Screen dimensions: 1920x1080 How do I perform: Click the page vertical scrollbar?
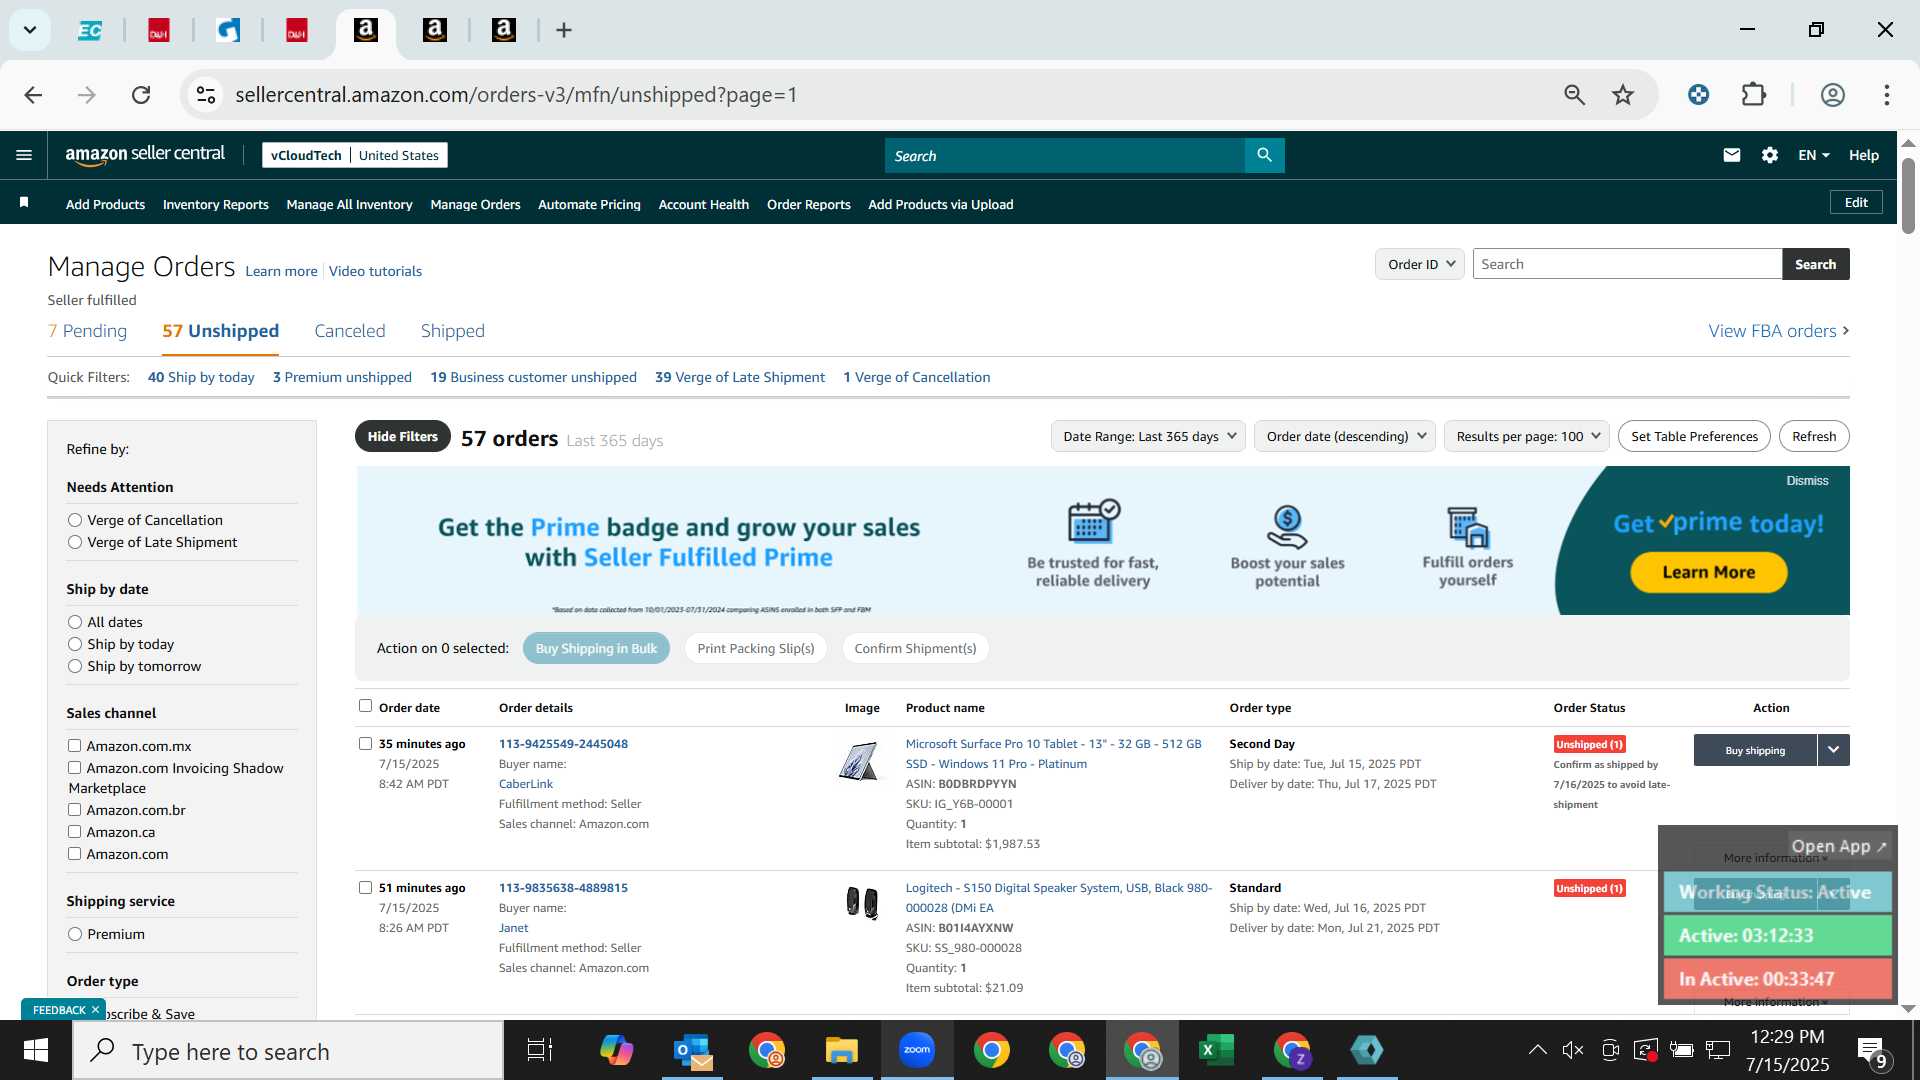(1908, 195)
